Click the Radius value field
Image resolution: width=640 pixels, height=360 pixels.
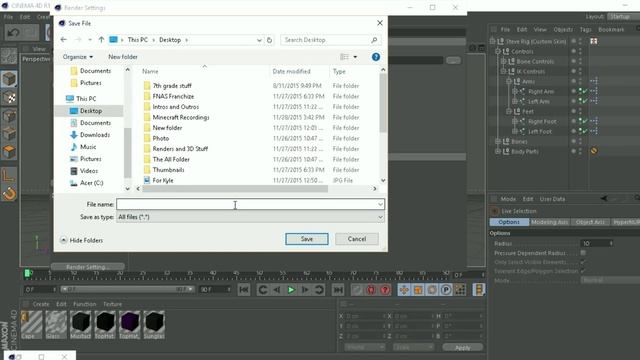[x=597, y=243]
